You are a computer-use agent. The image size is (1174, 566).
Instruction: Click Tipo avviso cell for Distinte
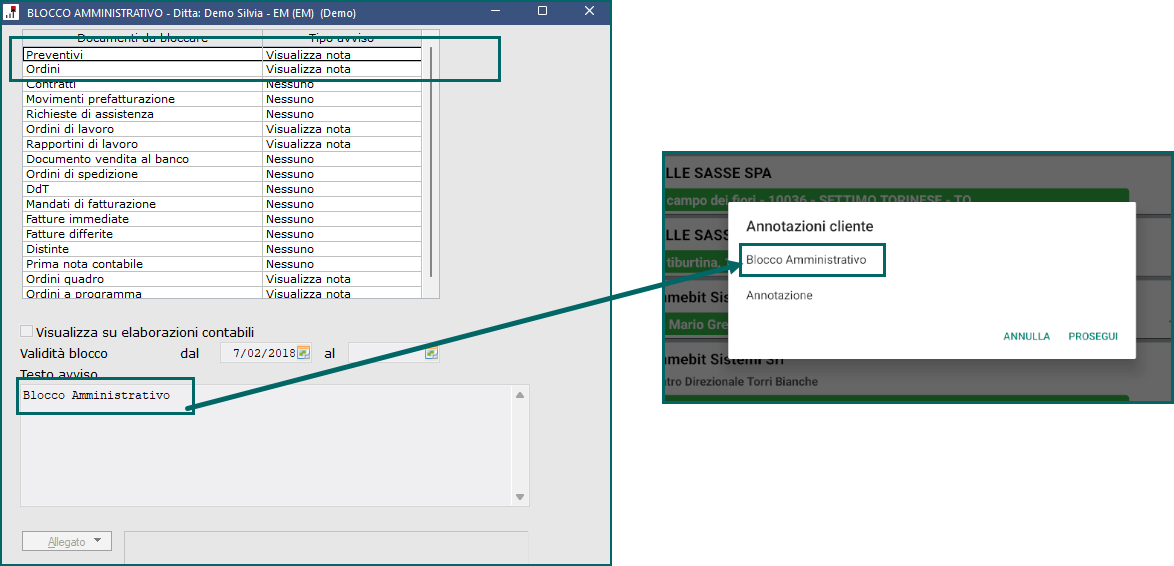click(342, 249)
